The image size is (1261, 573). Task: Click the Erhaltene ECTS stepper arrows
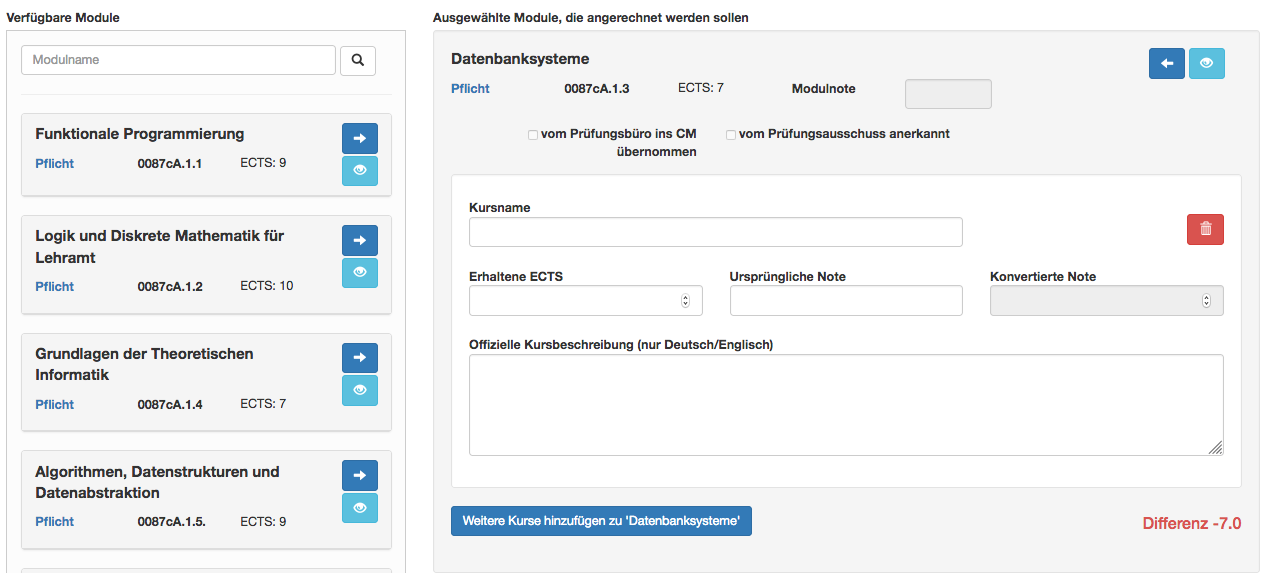(x=685, y=300)
